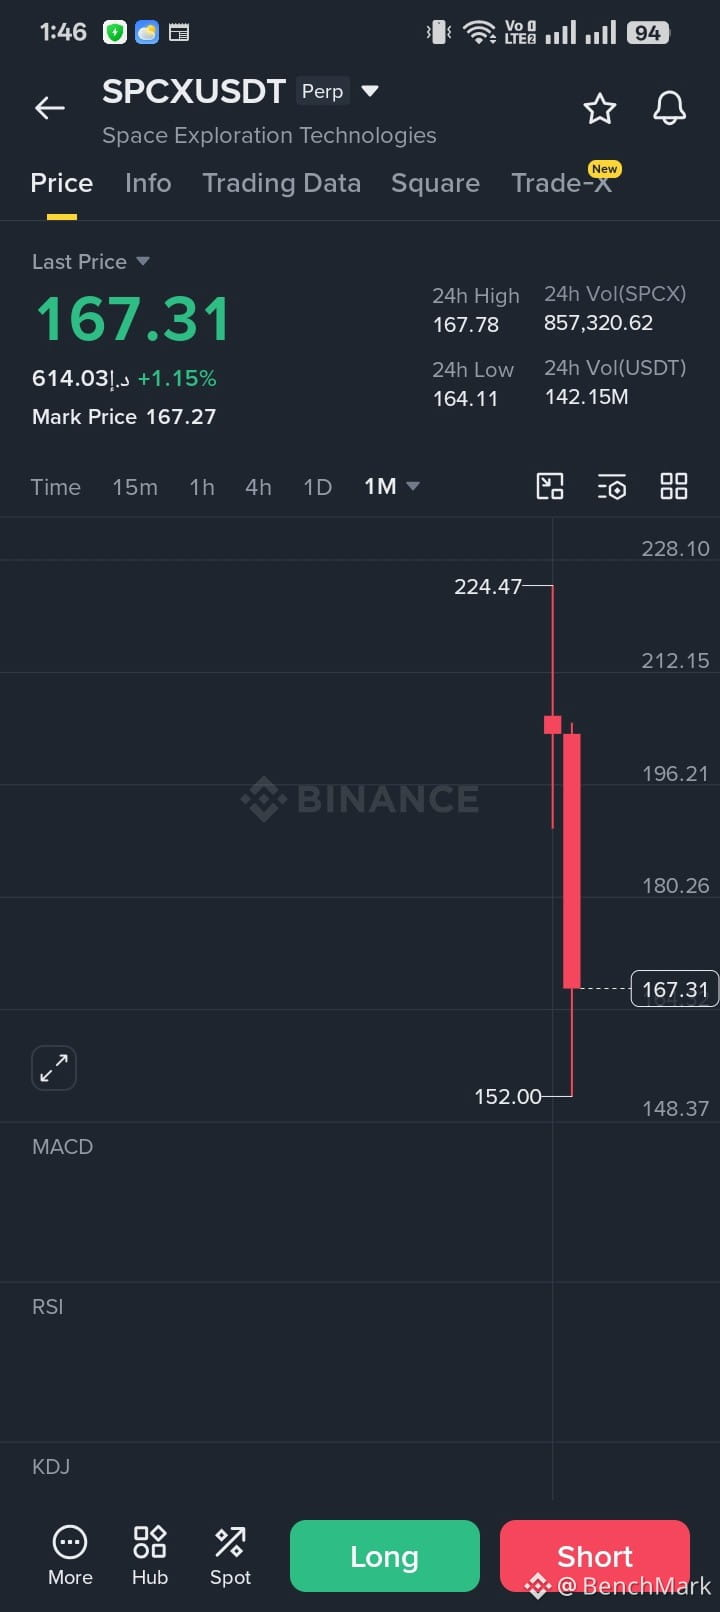Viewport: 720px width, 1612px height.
Task: Click the 167.31 current price marker
Action: tap(675, 989)
